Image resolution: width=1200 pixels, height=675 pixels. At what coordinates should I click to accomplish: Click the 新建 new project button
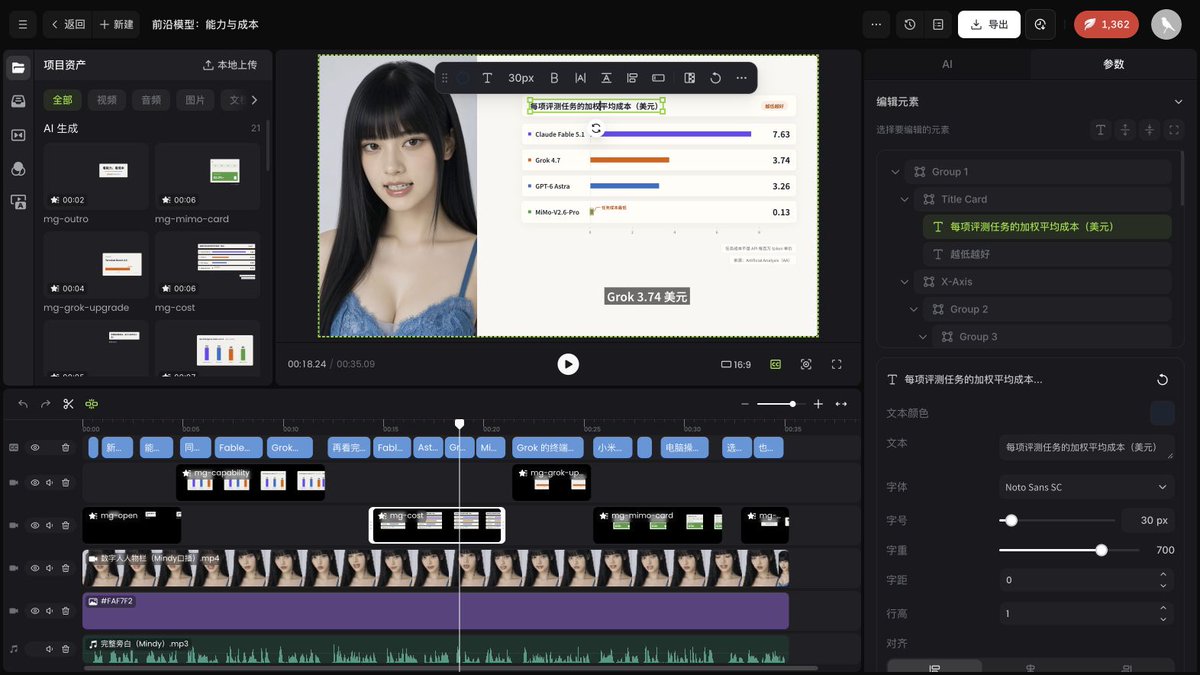point(117,24)
